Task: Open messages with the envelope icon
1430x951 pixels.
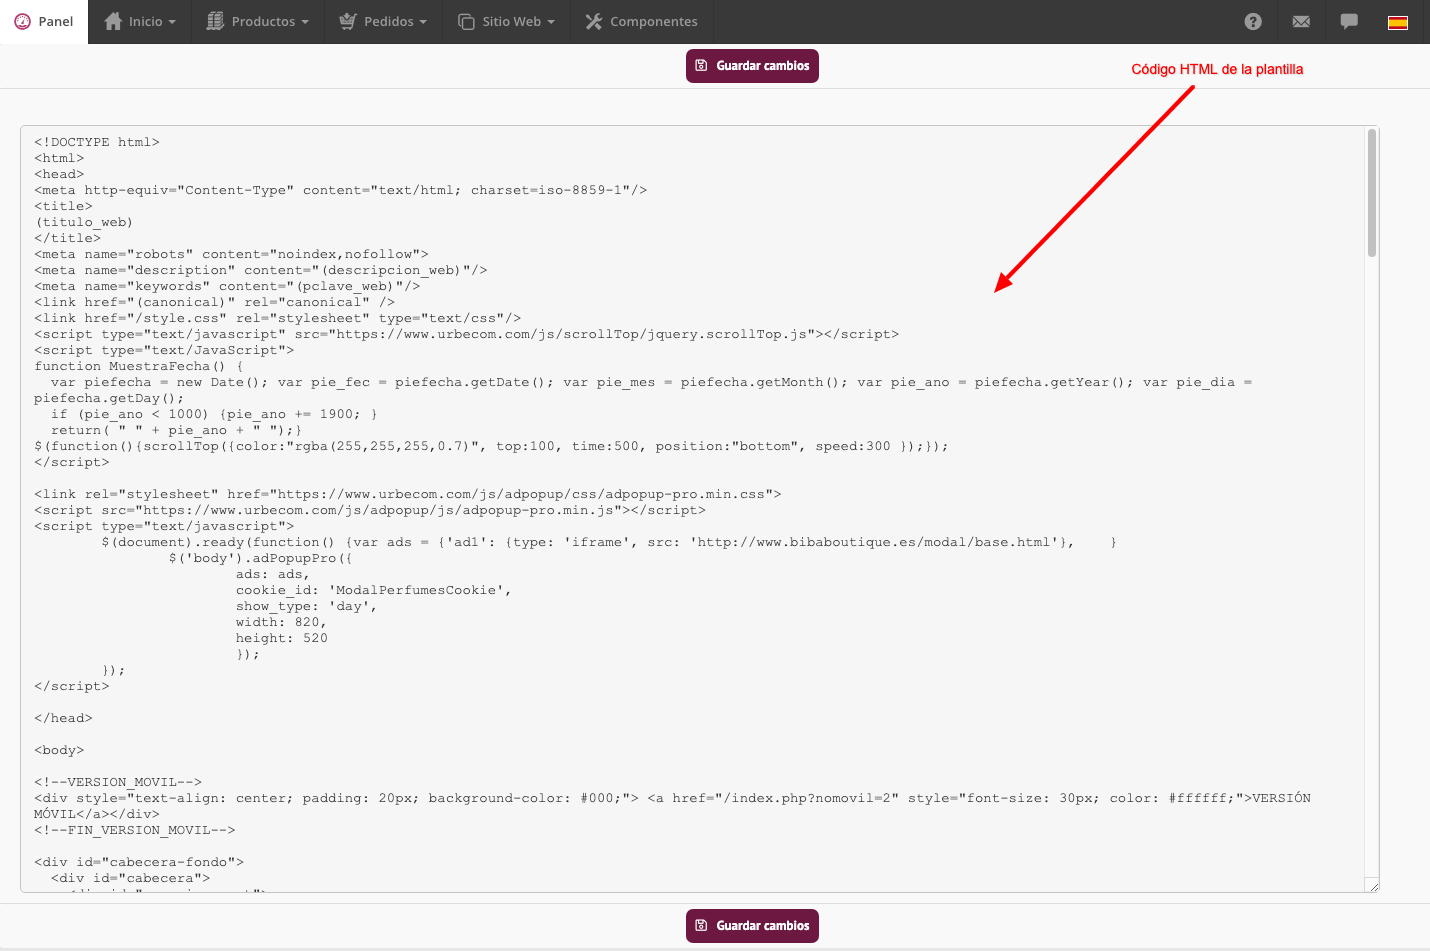Action: (1301, 21)
